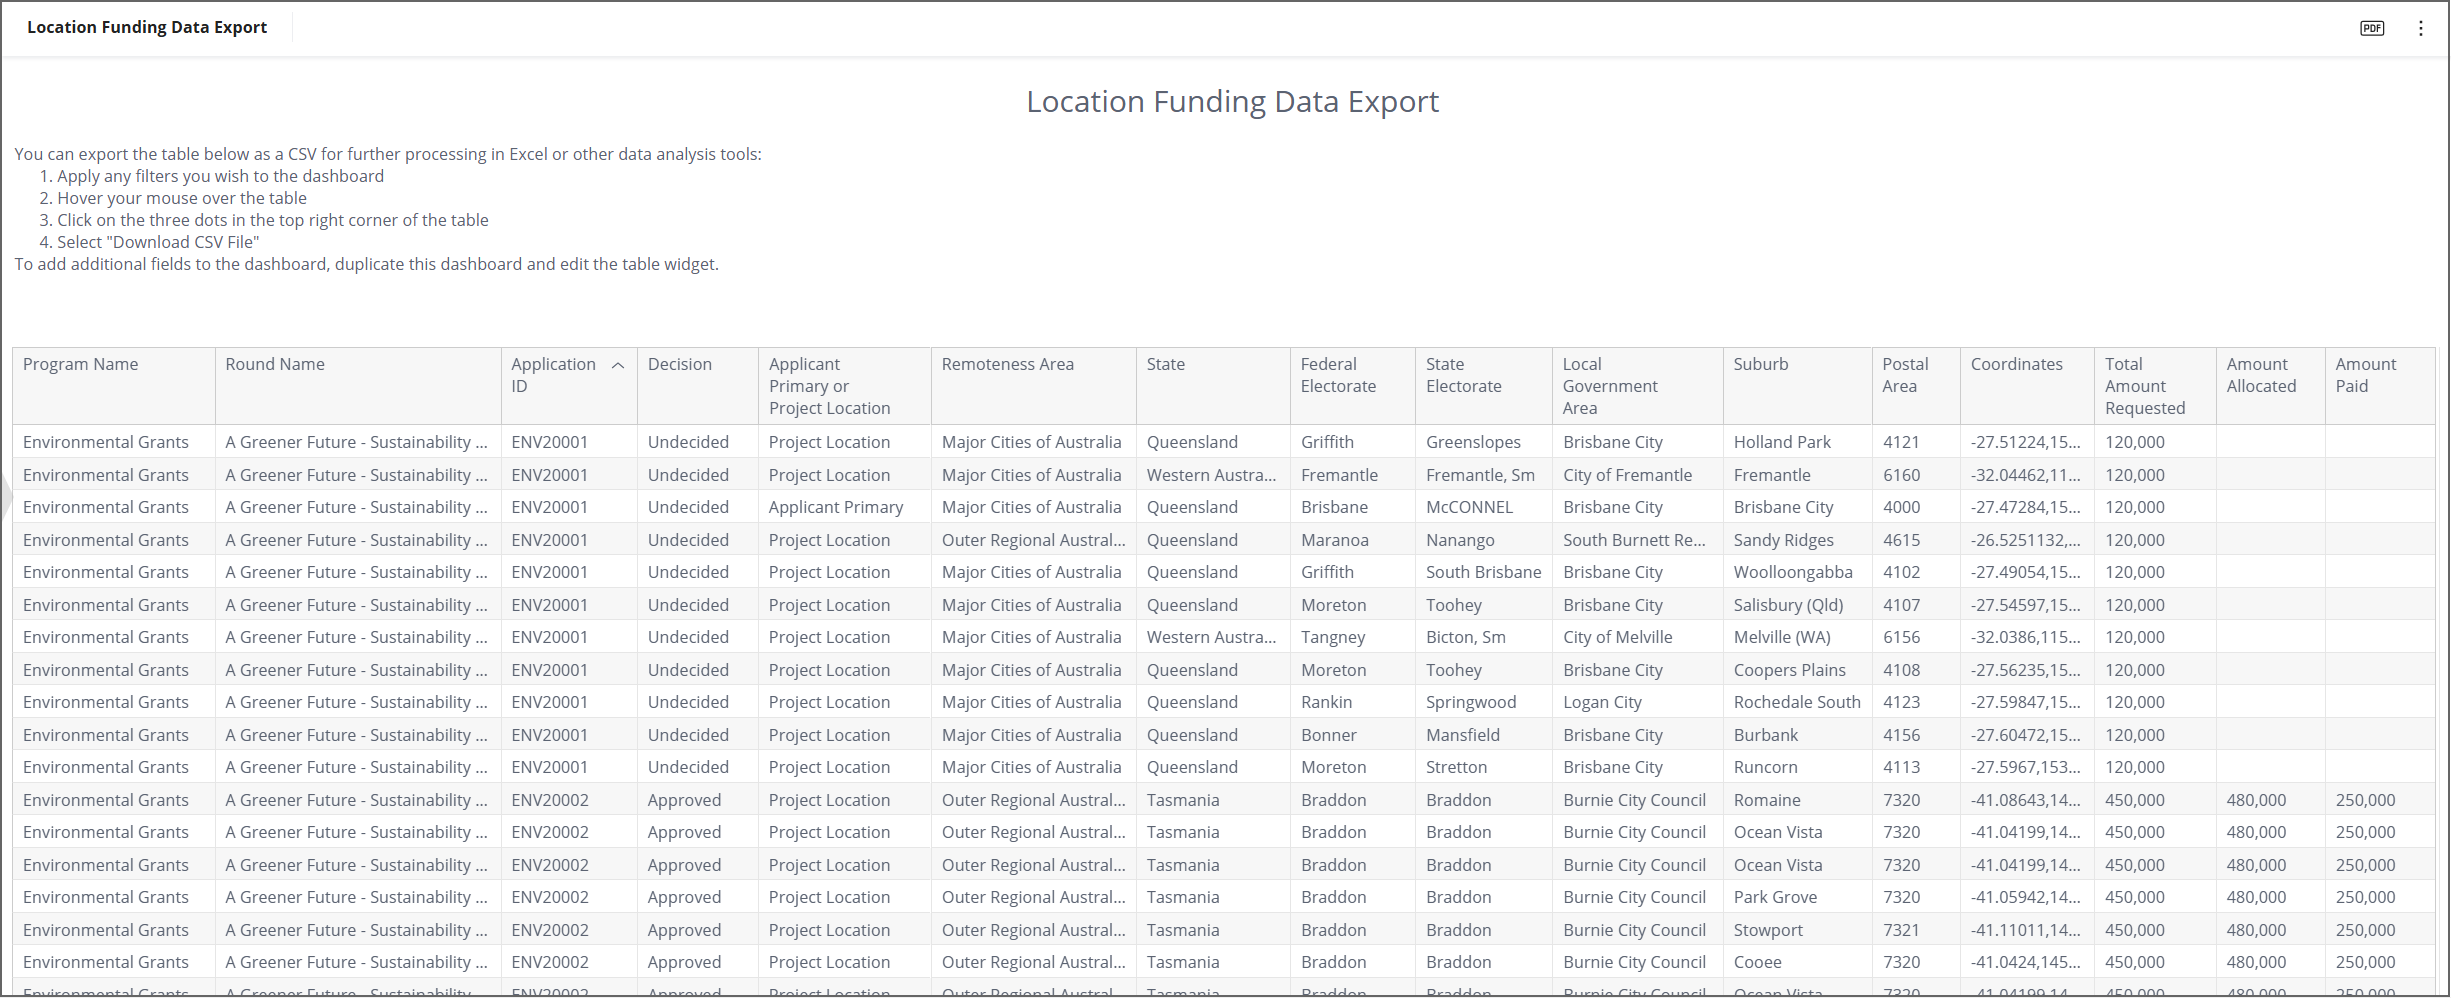Sort table by Decision column header
Image resolution: width=2451 pixels, height=998 pixels.
pos(680,365)
